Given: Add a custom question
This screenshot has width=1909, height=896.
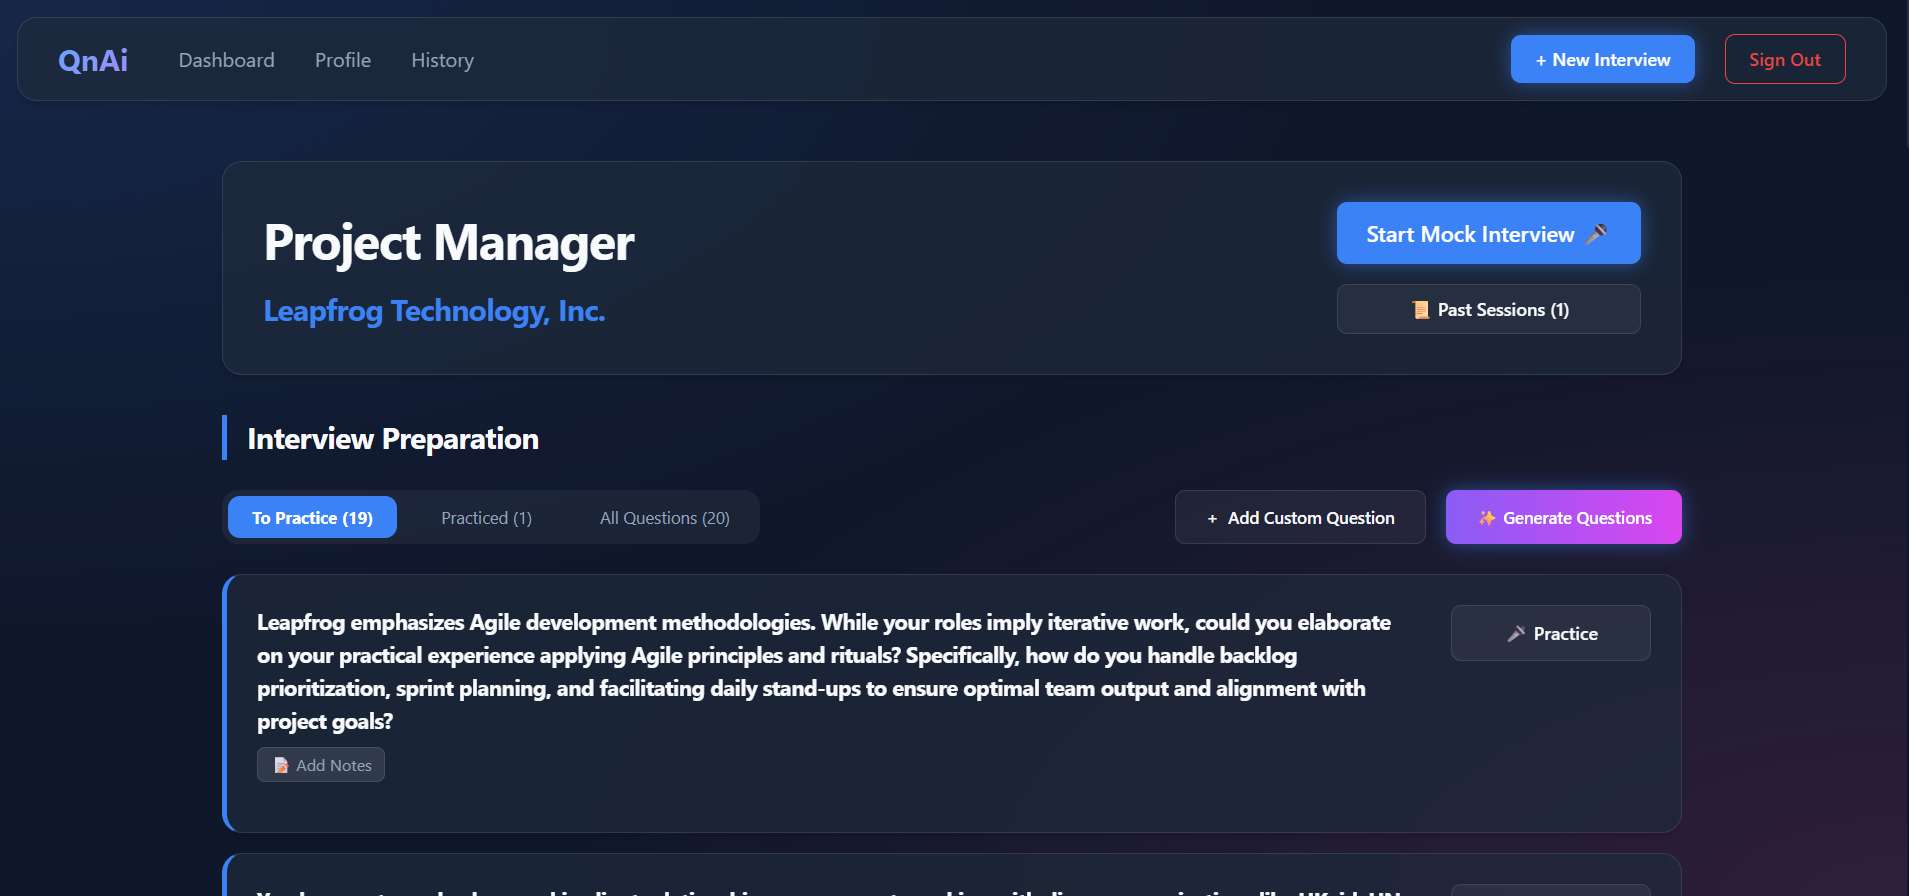Looking at the screenshot, I should [x=1300, y=517].
